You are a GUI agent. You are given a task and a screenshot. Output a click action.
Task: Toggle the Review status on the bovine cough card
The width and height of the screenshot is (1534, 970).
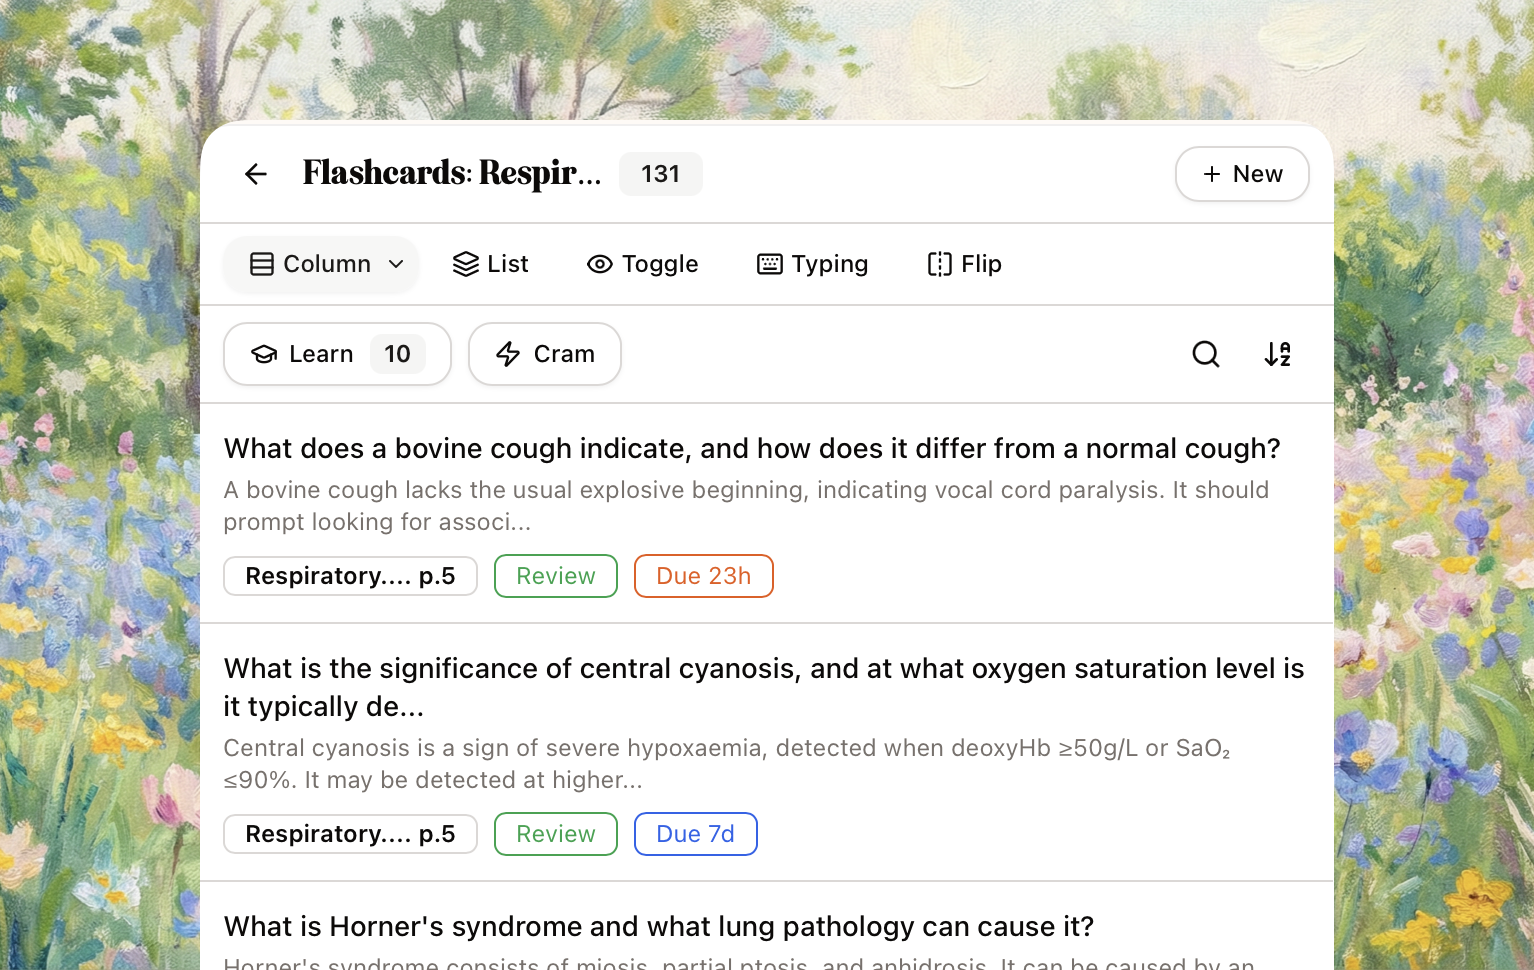click(555, 576)
